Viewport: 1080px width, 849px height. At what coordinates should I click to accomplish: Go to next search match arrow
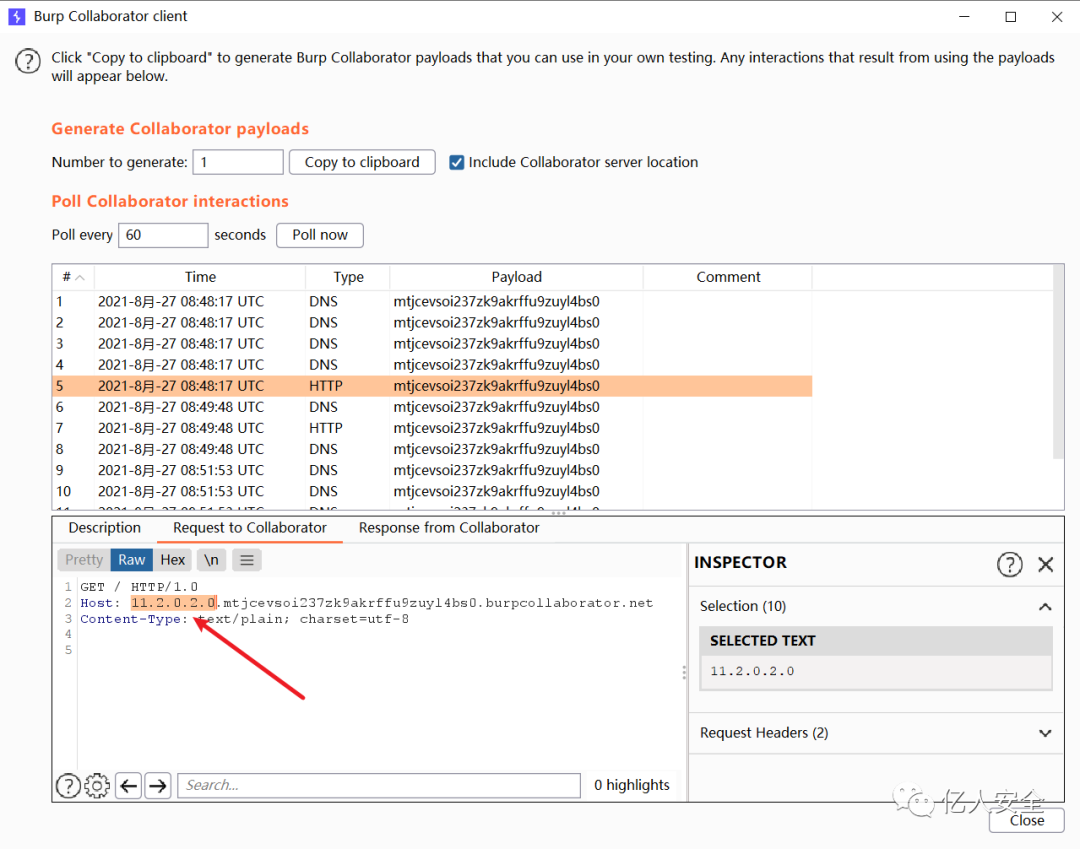tap(158, 785)
